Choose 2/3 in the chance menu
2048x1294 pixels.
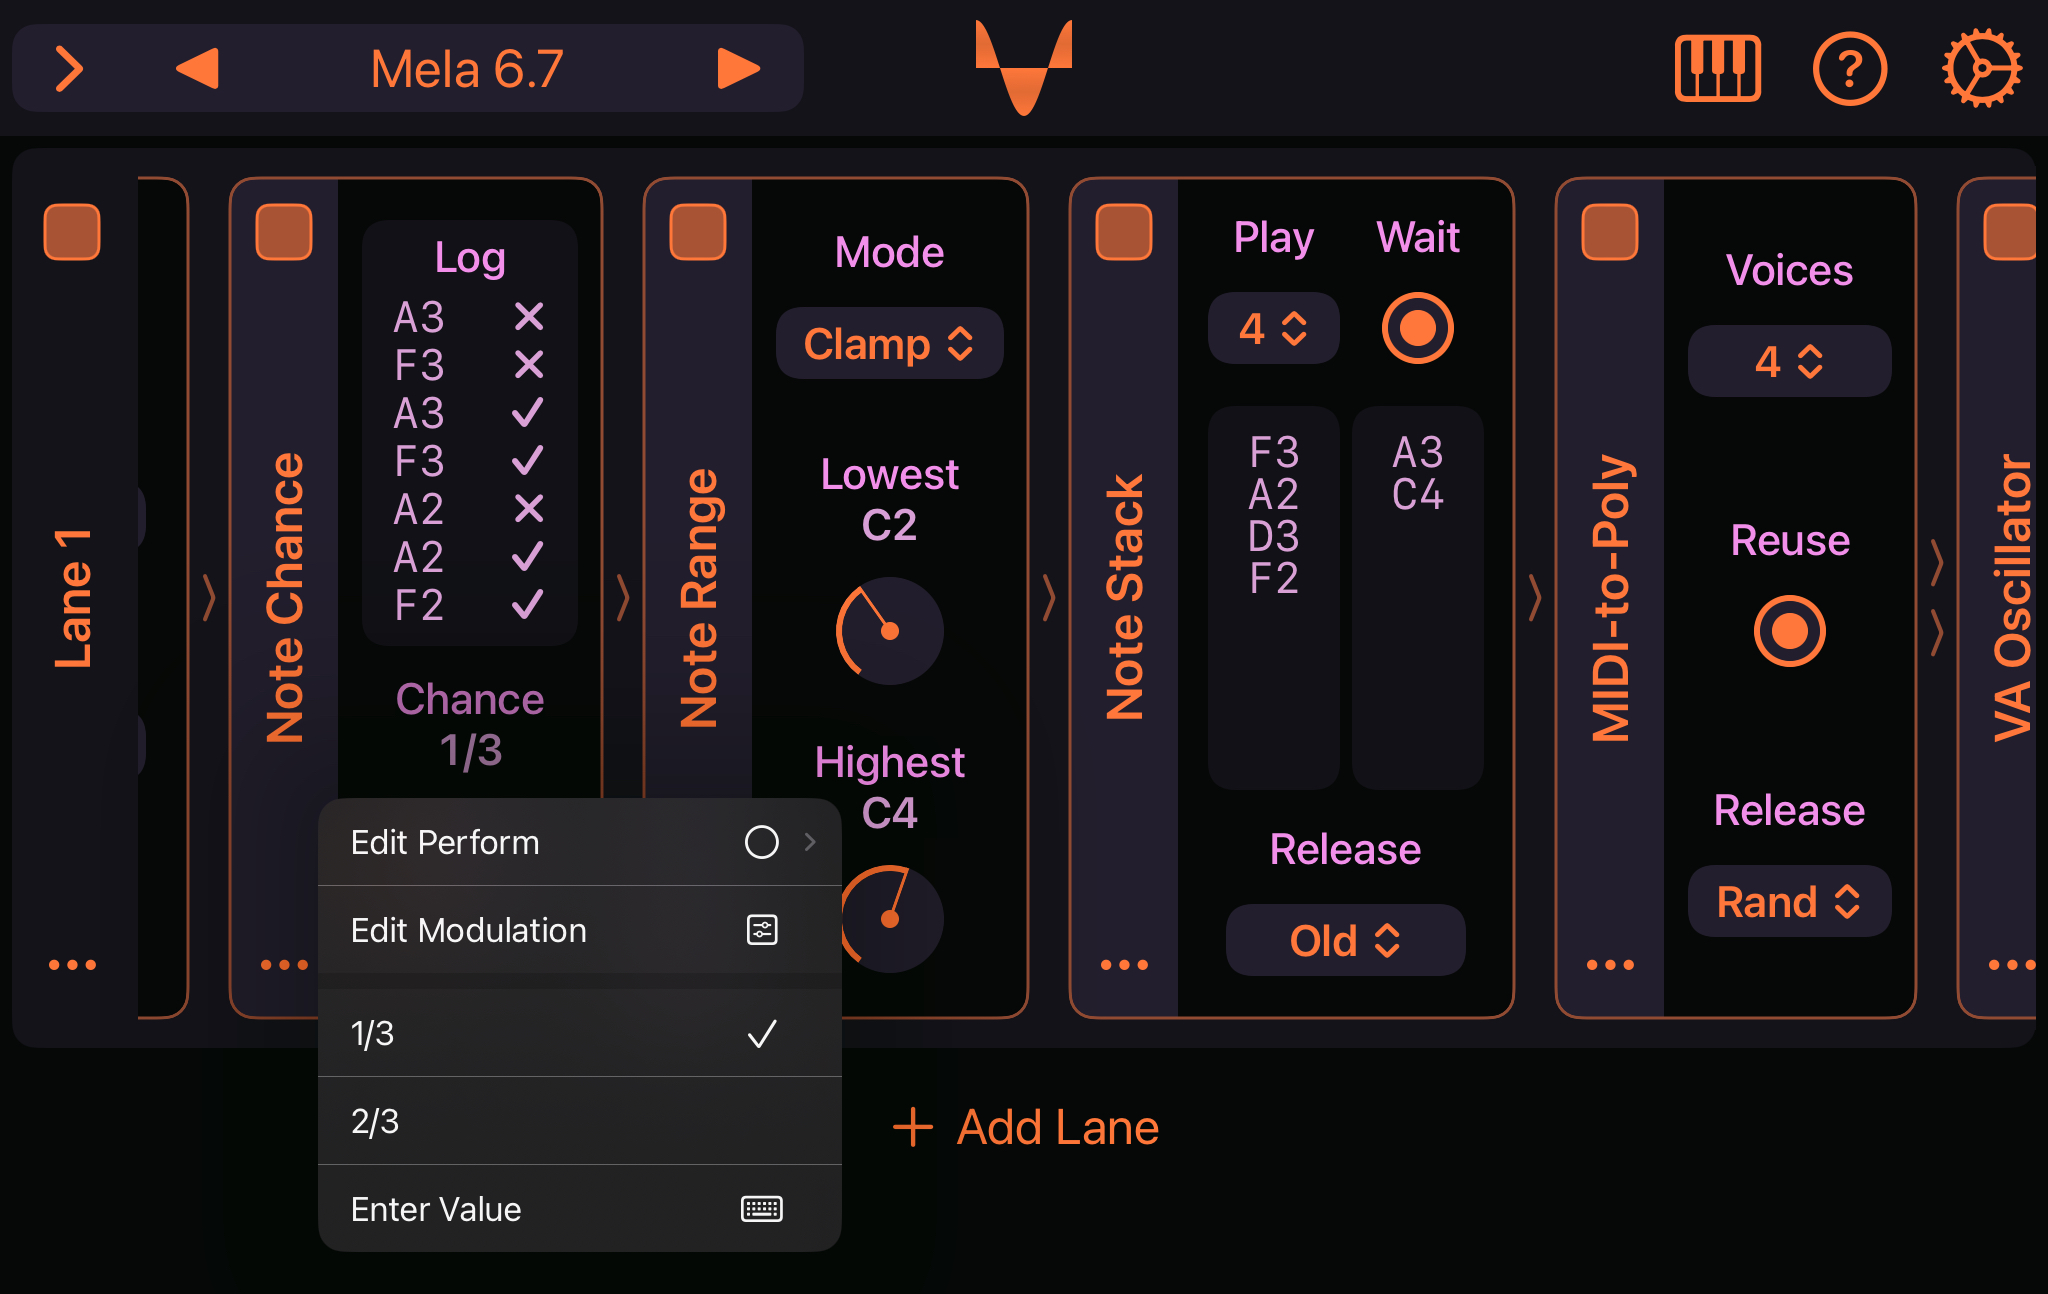[578, 1121]
